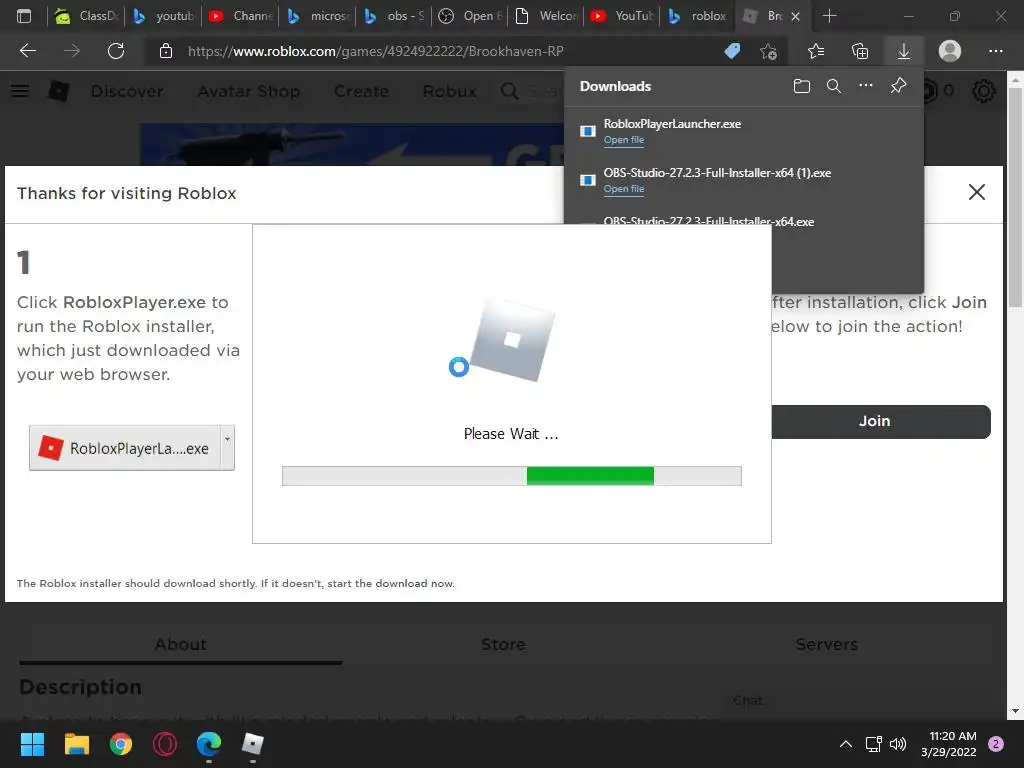The width and height of the screenshot is (1024, 768).
Task: Expand RobloxPlayerLauncher.exe download chip dropdown
Action: point(227,447)
